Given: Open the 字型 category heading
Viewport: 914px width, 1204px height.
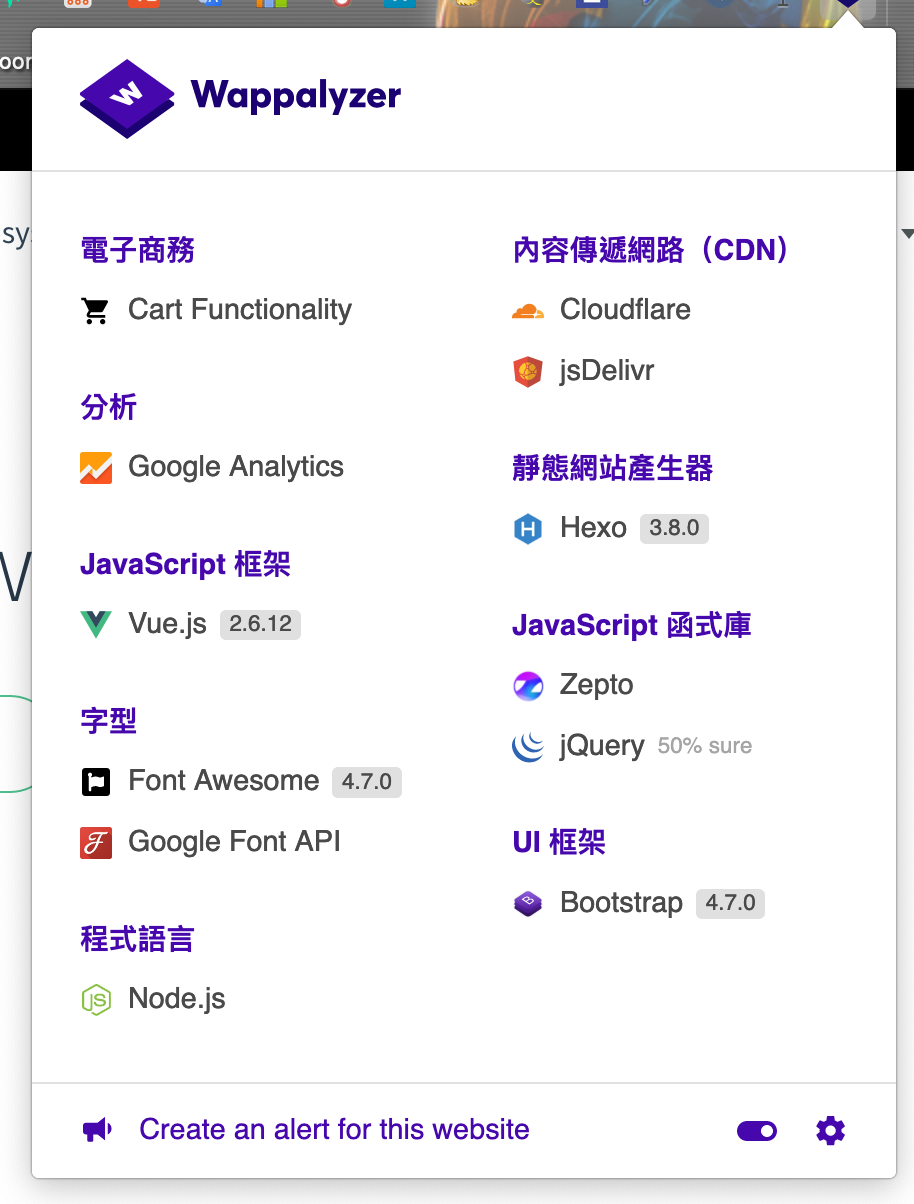Looking at the screenshot, I should point(108,721).
